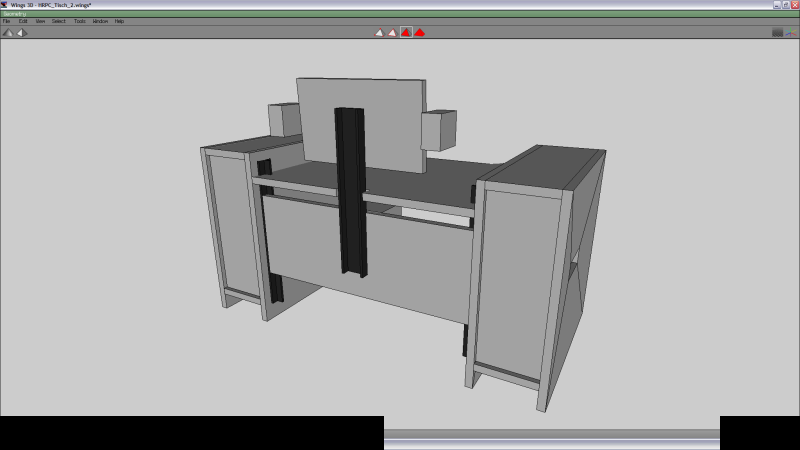Click the black vertical rail on the model
800x450 pixels.
click(350, 190)
